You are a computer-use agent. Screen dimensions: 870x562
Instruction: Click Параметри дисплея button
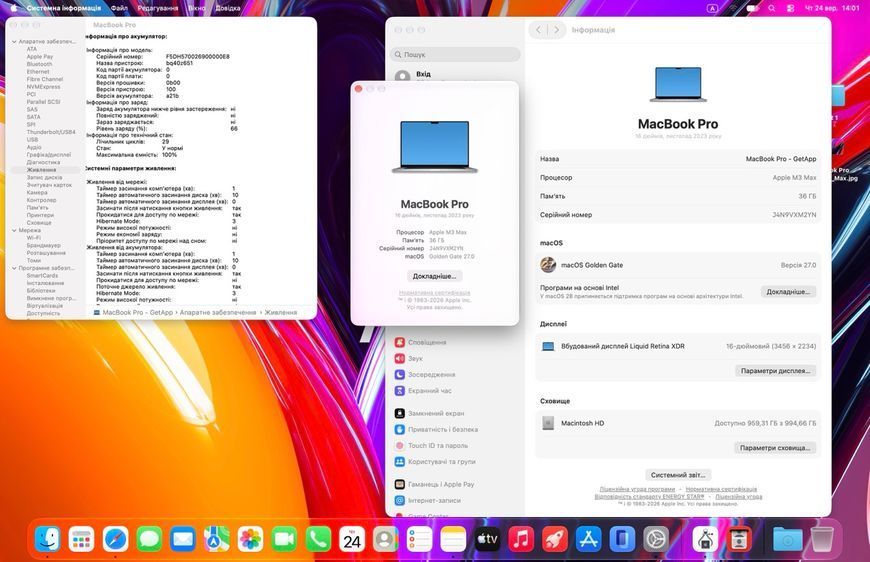click(775, 371)
